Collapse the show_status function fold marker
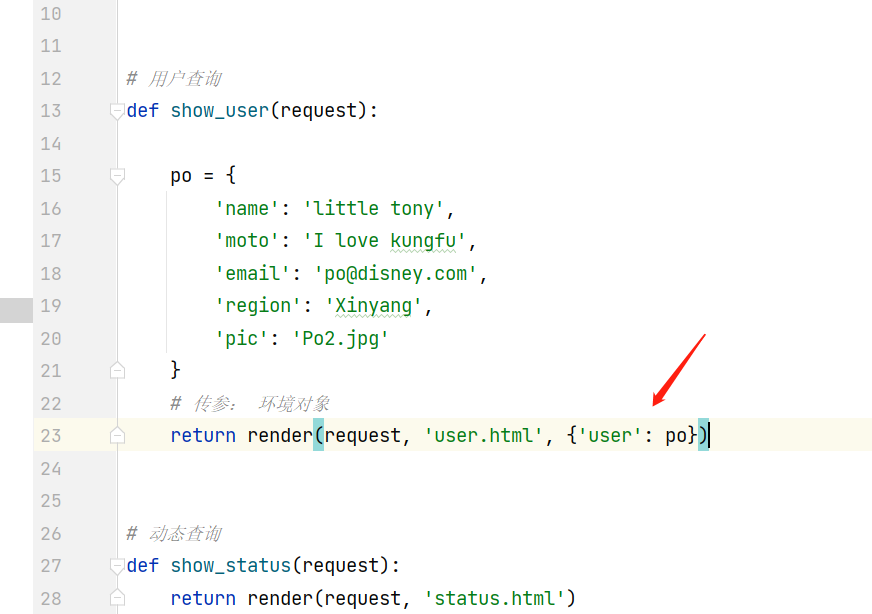Screen dimensions: 872x614 pos(117,566)
